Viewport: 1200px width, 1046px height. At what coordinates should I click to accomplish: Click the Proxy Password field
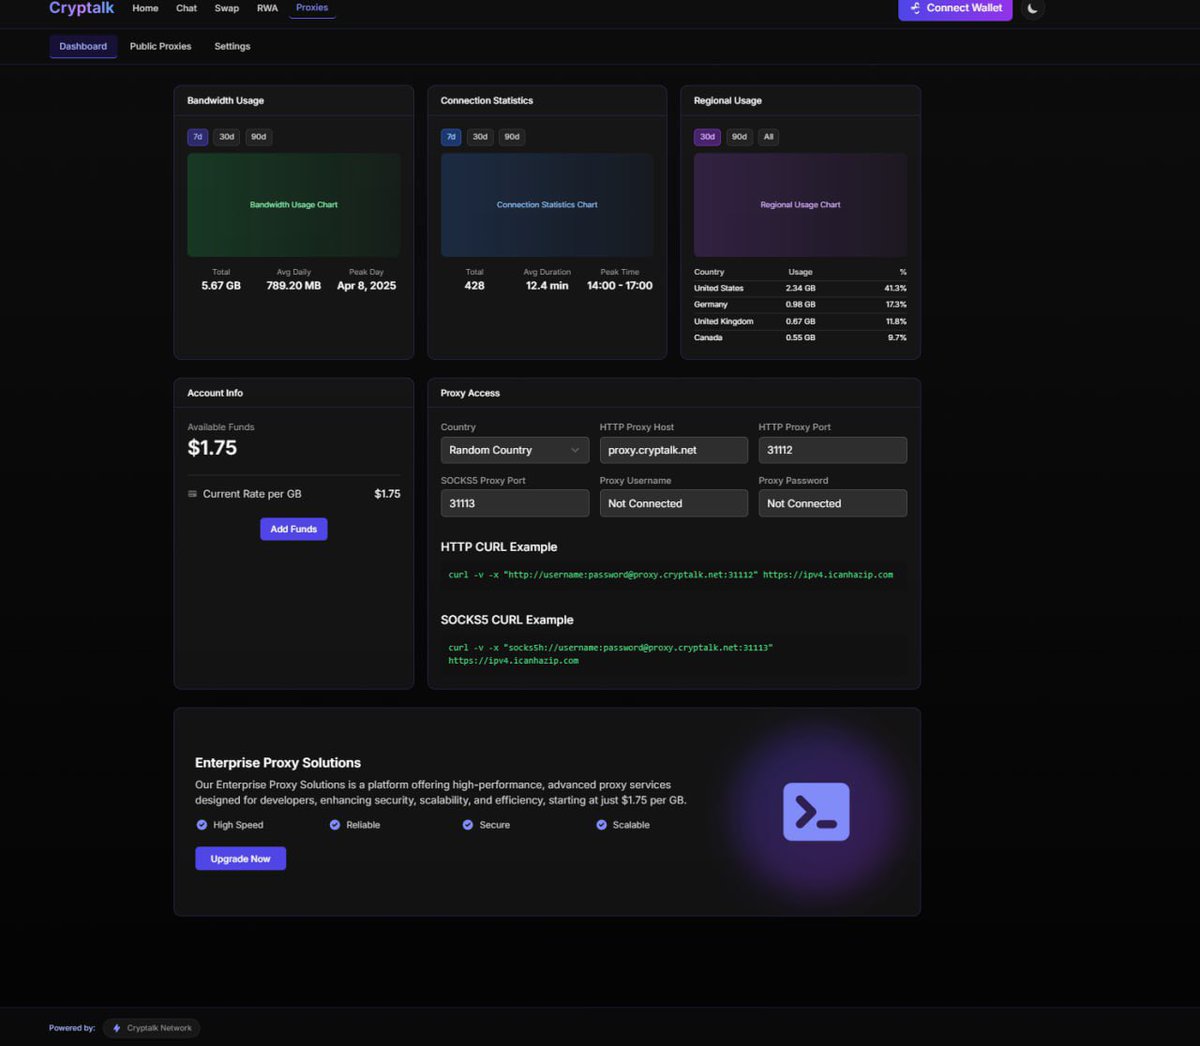pos(833,503)
